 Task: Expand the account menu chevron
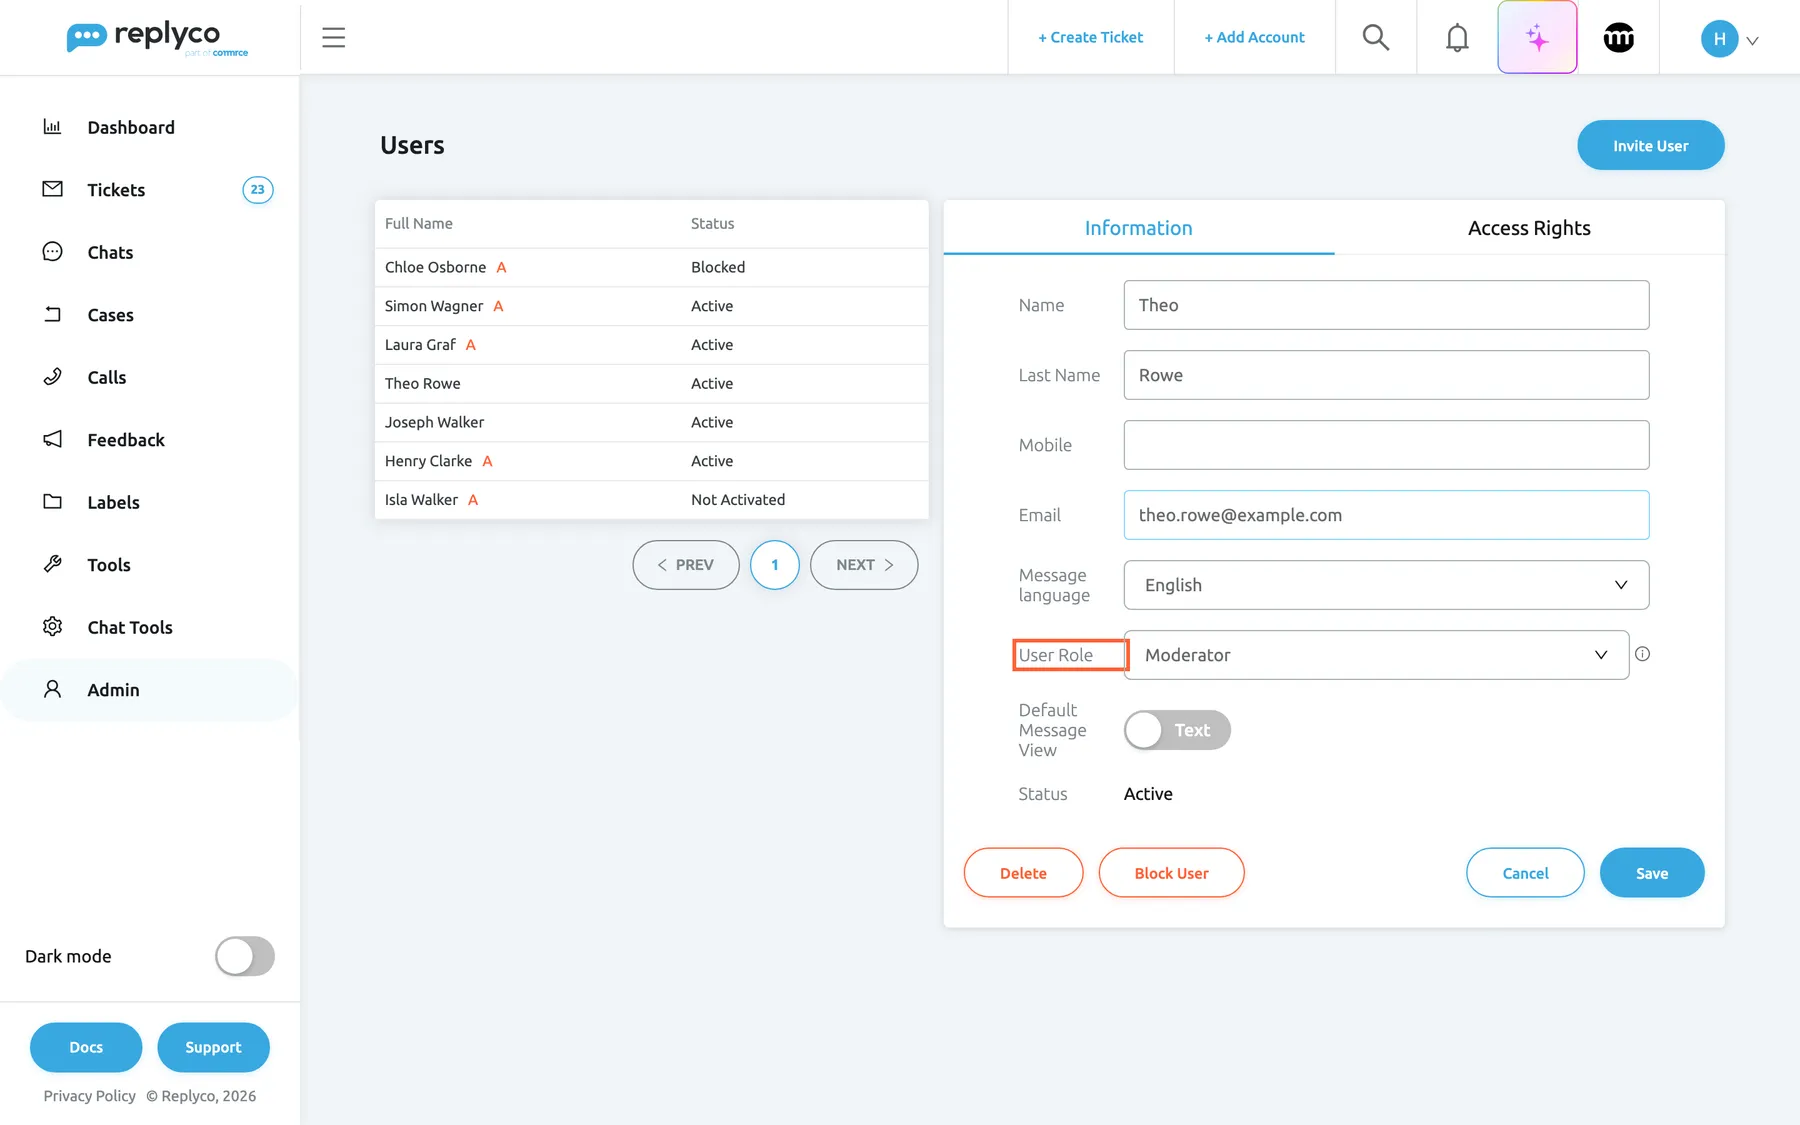point(1752,41)
